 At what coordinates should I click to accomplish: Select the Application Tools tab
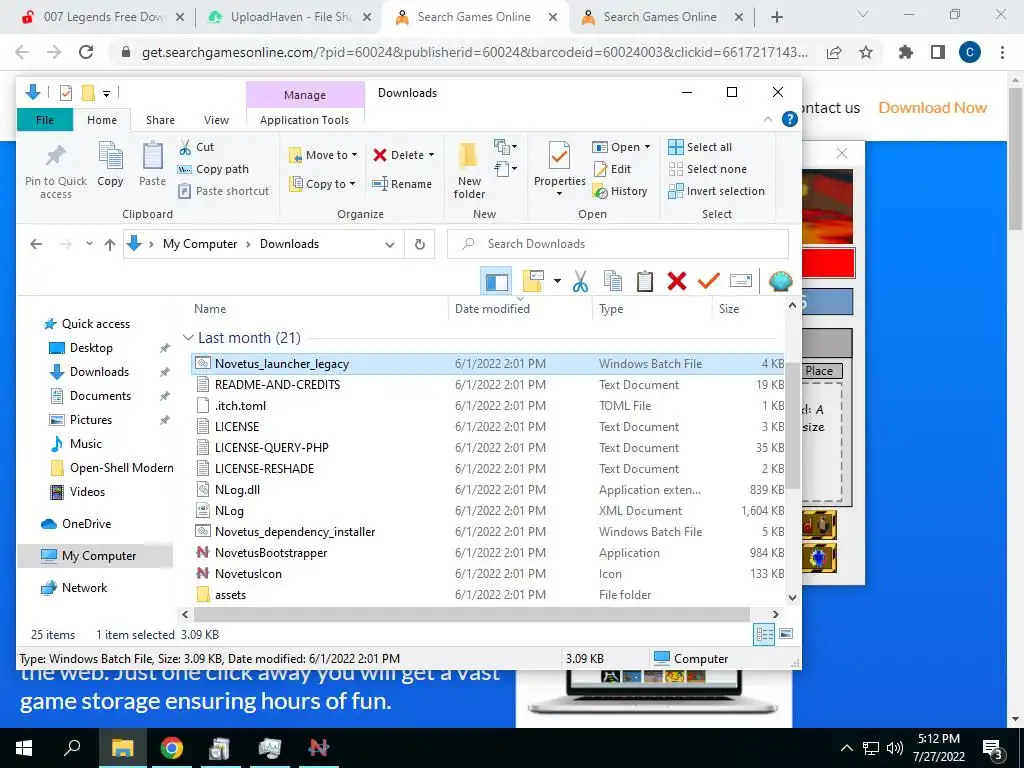(x=304, y=120)
